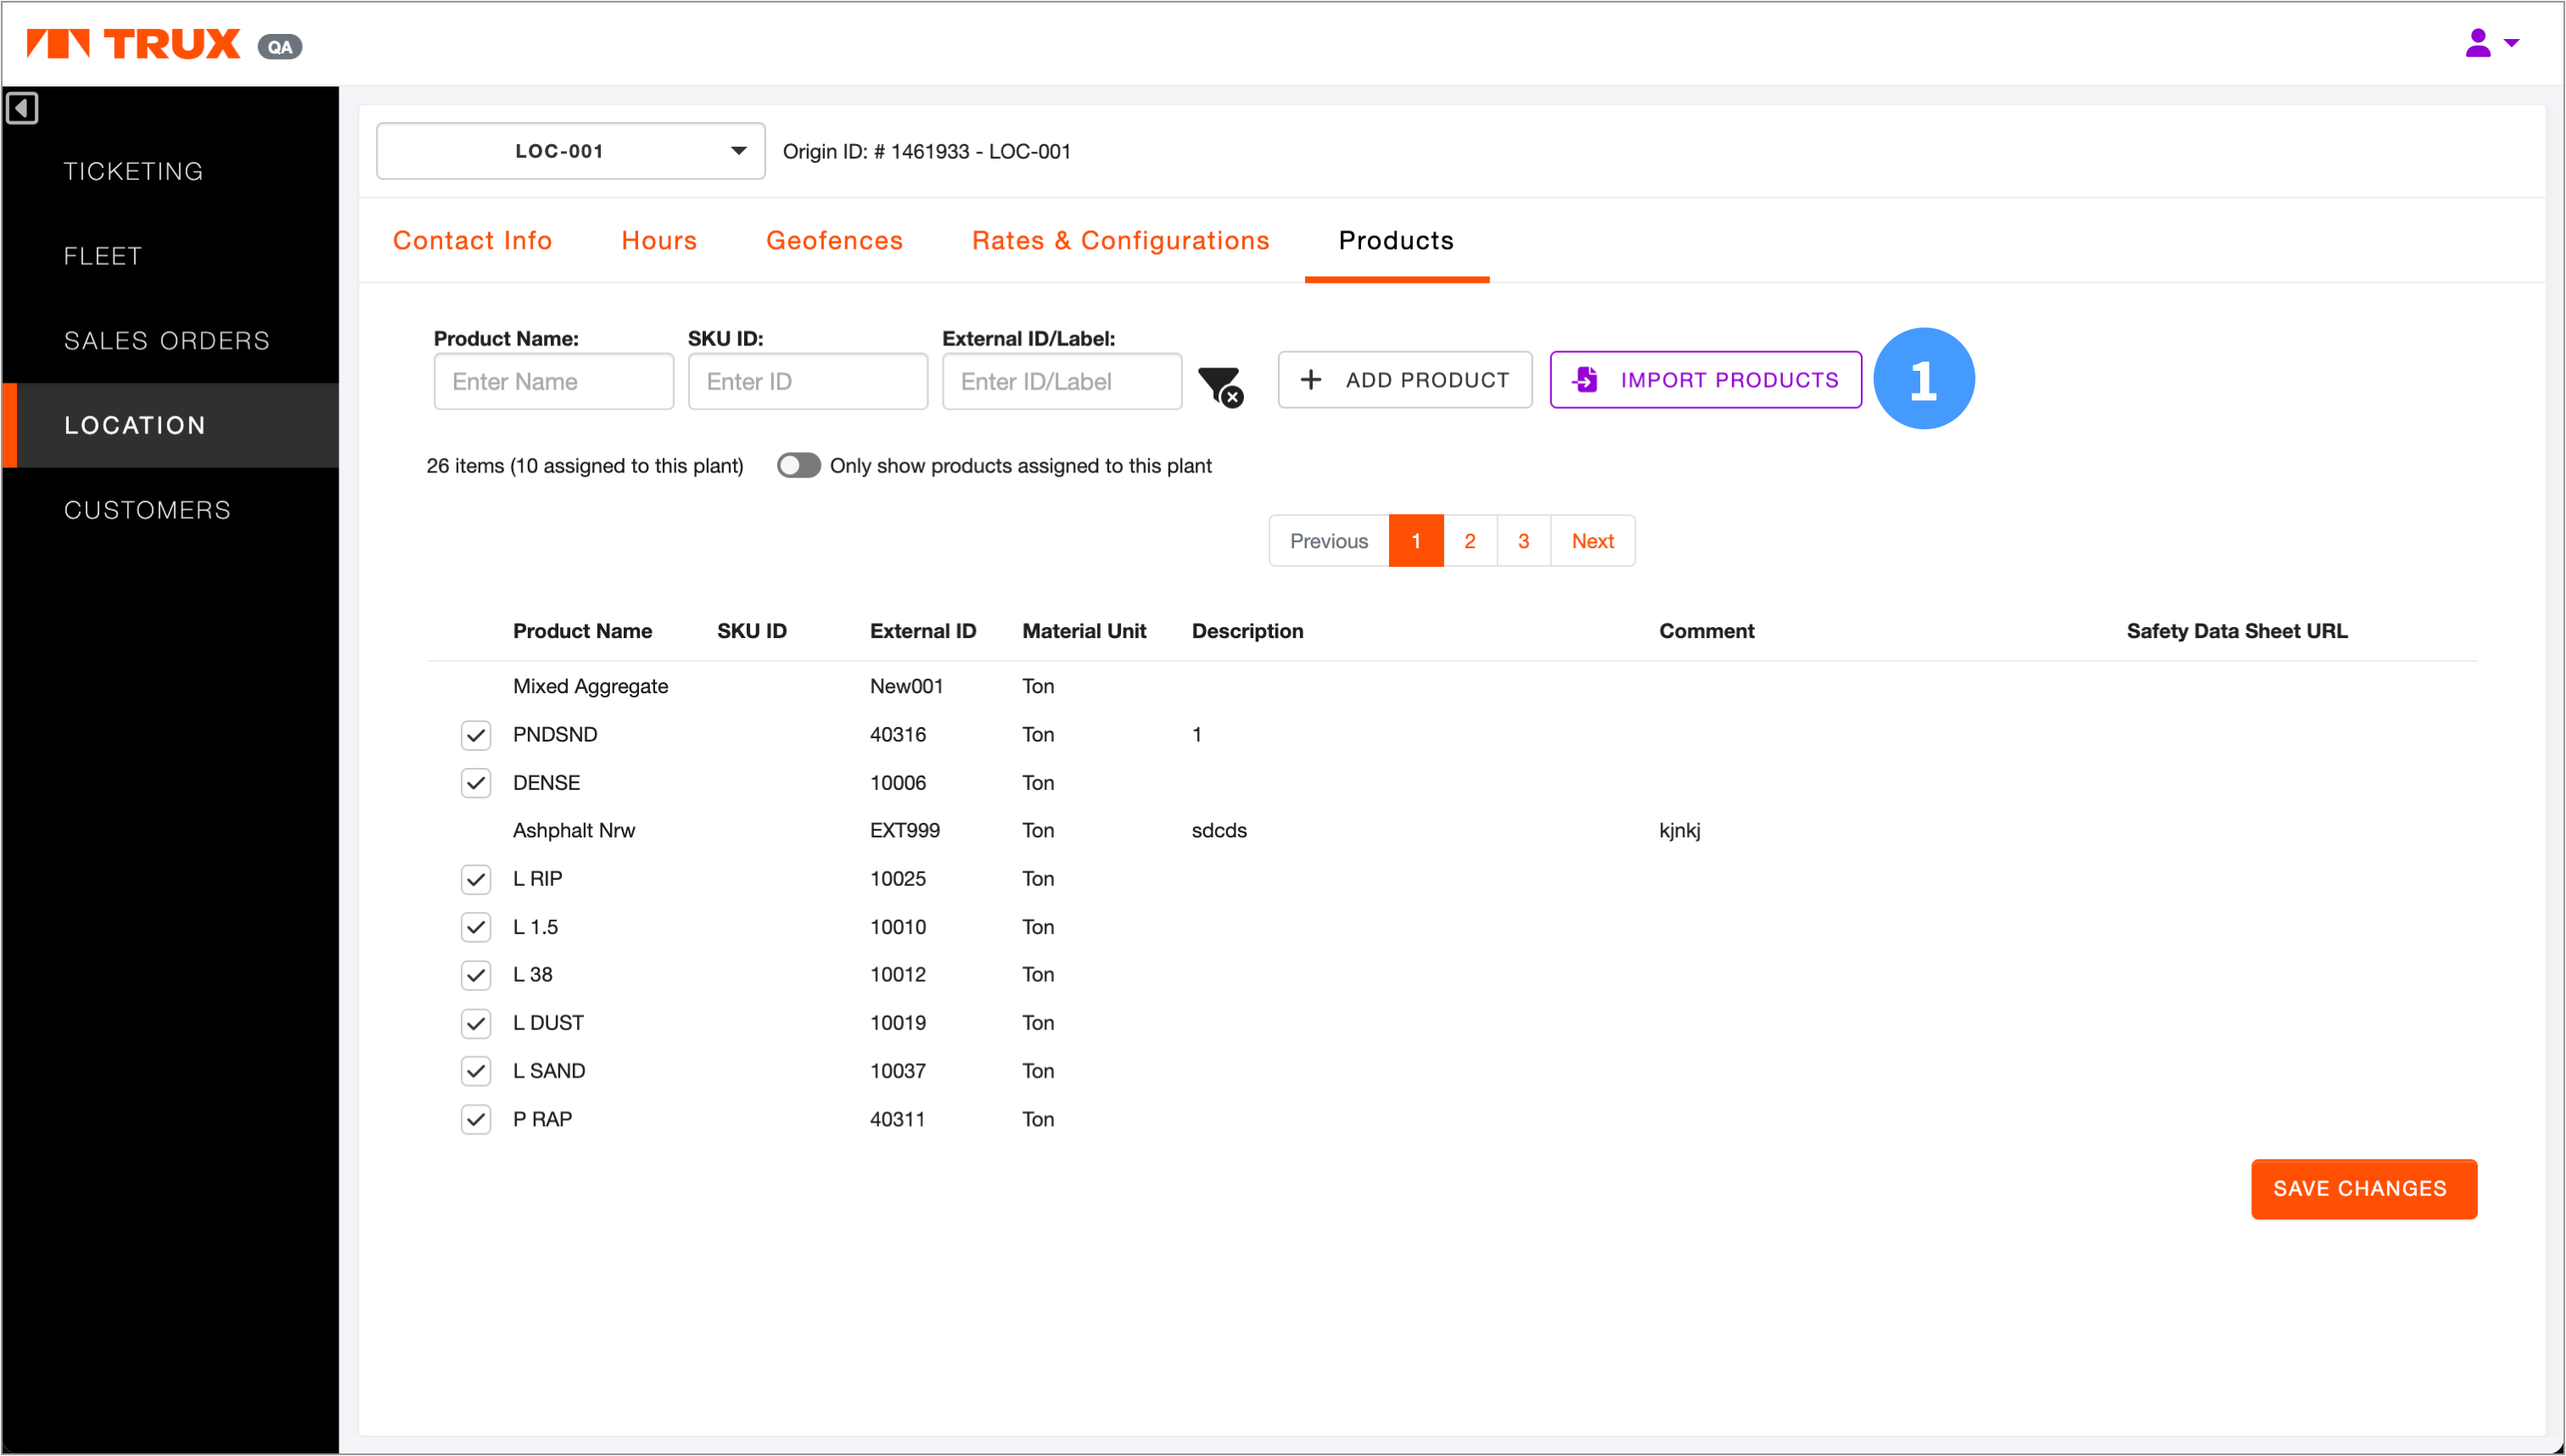Screen dimensions: 2566x1456
Task: Go to the Next page
Action: 1592,541
